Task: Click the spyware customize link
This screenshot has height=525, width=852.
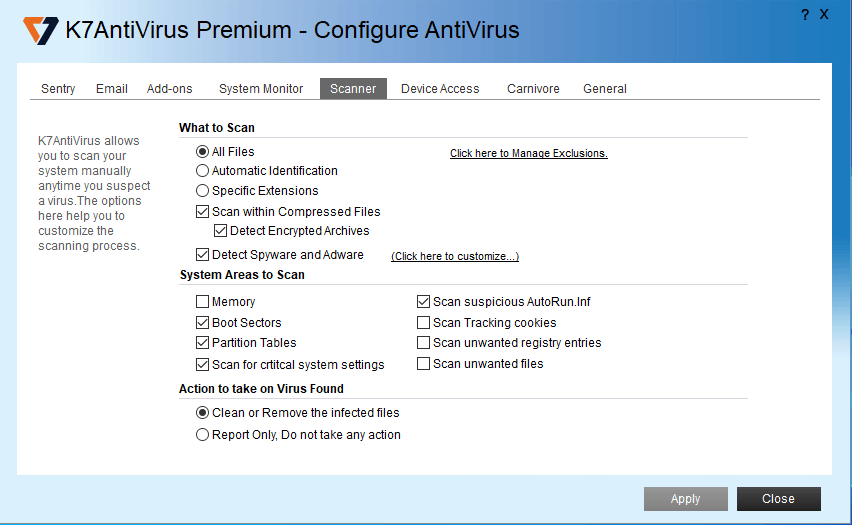Action: click(454, 257)
